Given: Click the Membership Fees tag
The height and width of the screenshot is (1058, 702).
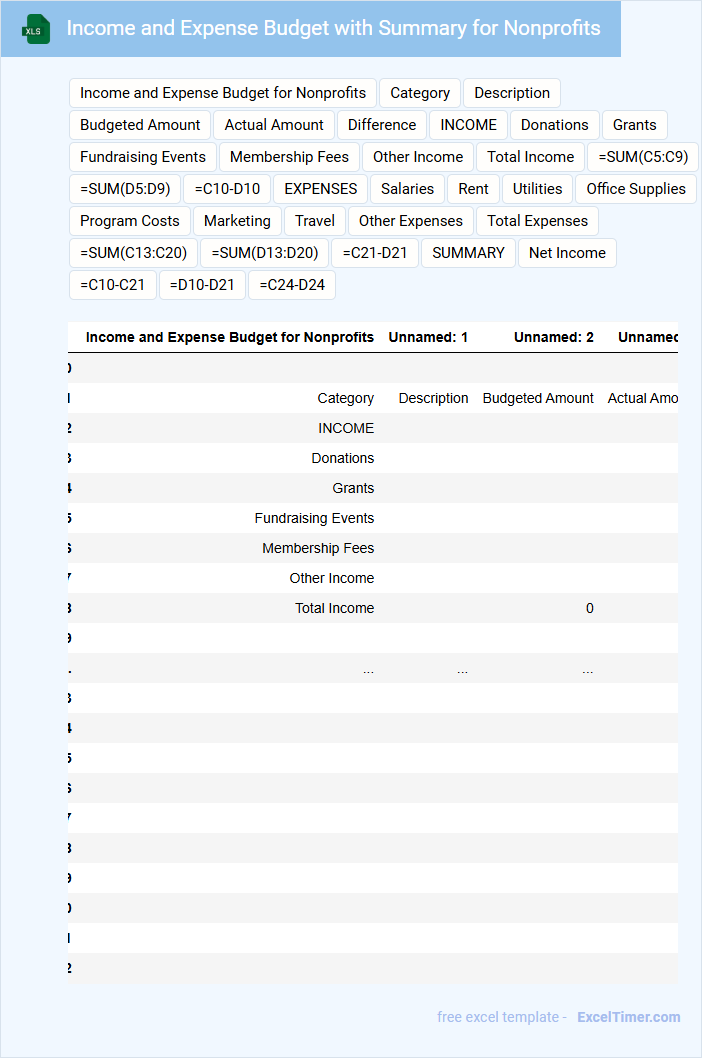Looking at the screenshot, I should (290, 157).
